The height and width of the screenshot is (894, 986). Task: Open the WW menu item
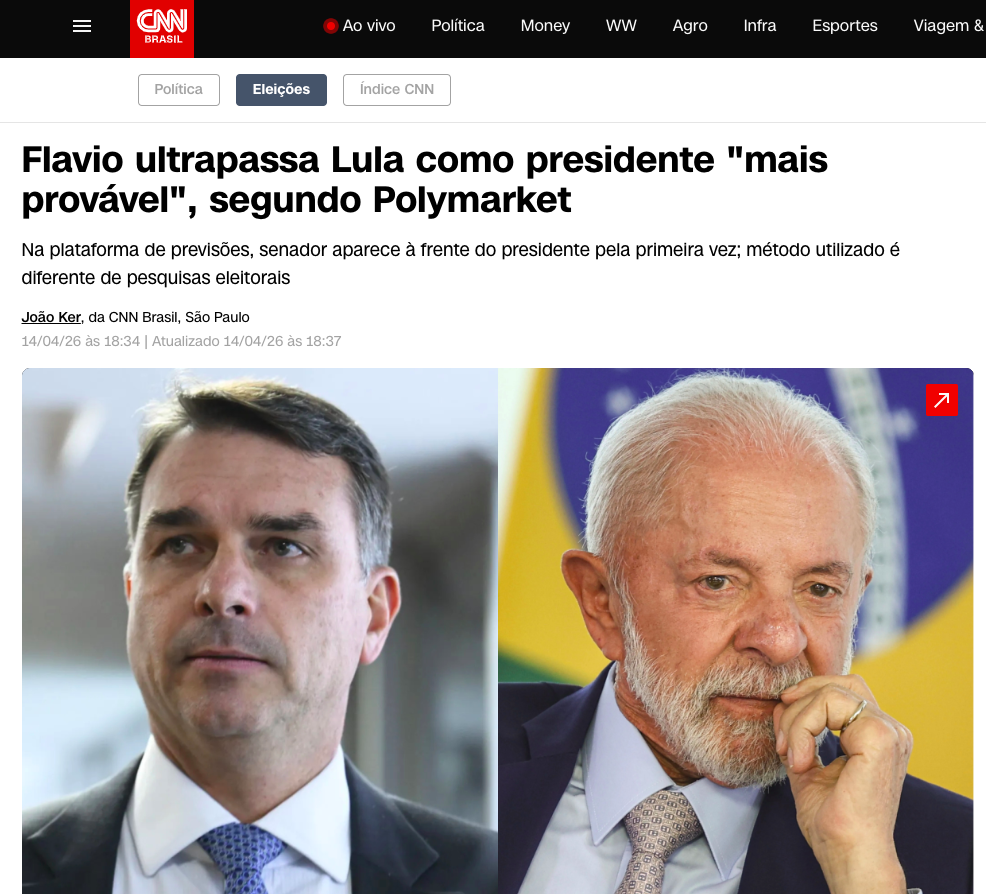(x=621, y=26)
